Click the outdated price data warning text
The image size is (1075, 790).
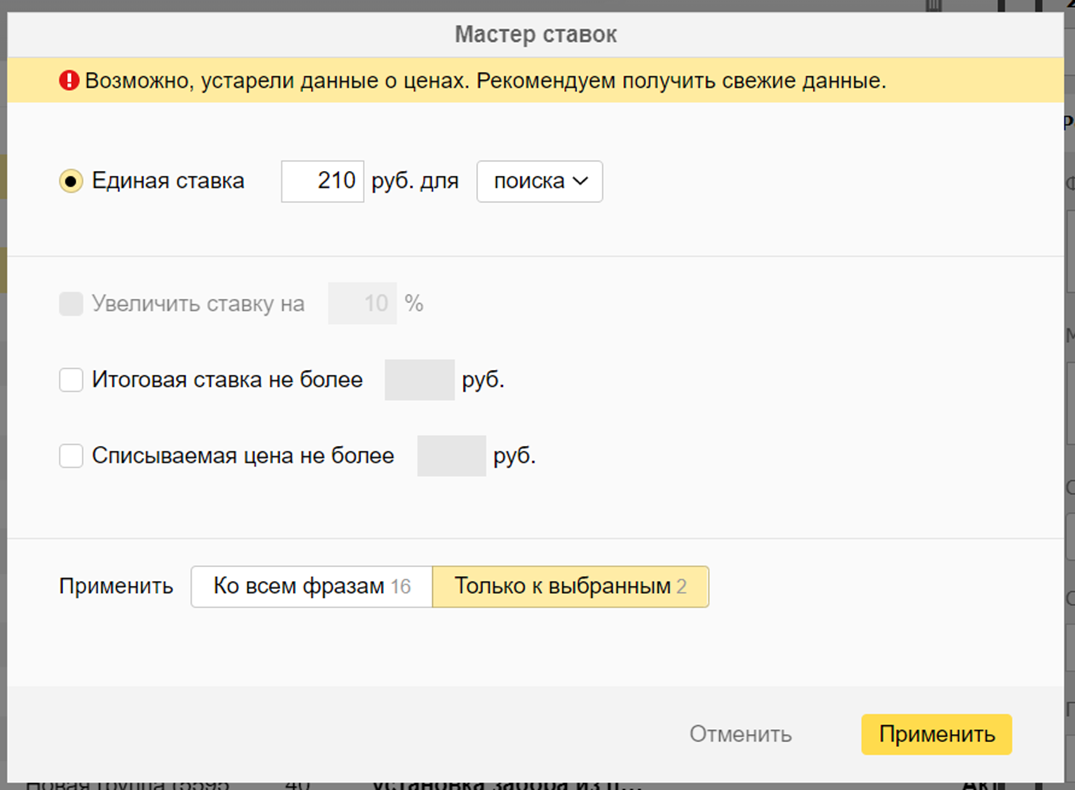click(x=485, y=81)
